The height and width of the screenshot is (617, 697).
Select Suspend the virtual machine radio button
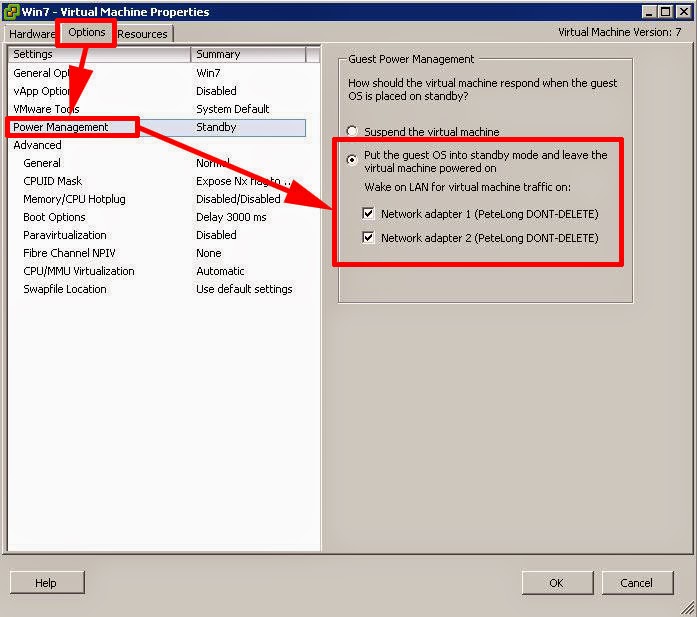(352, 131)
